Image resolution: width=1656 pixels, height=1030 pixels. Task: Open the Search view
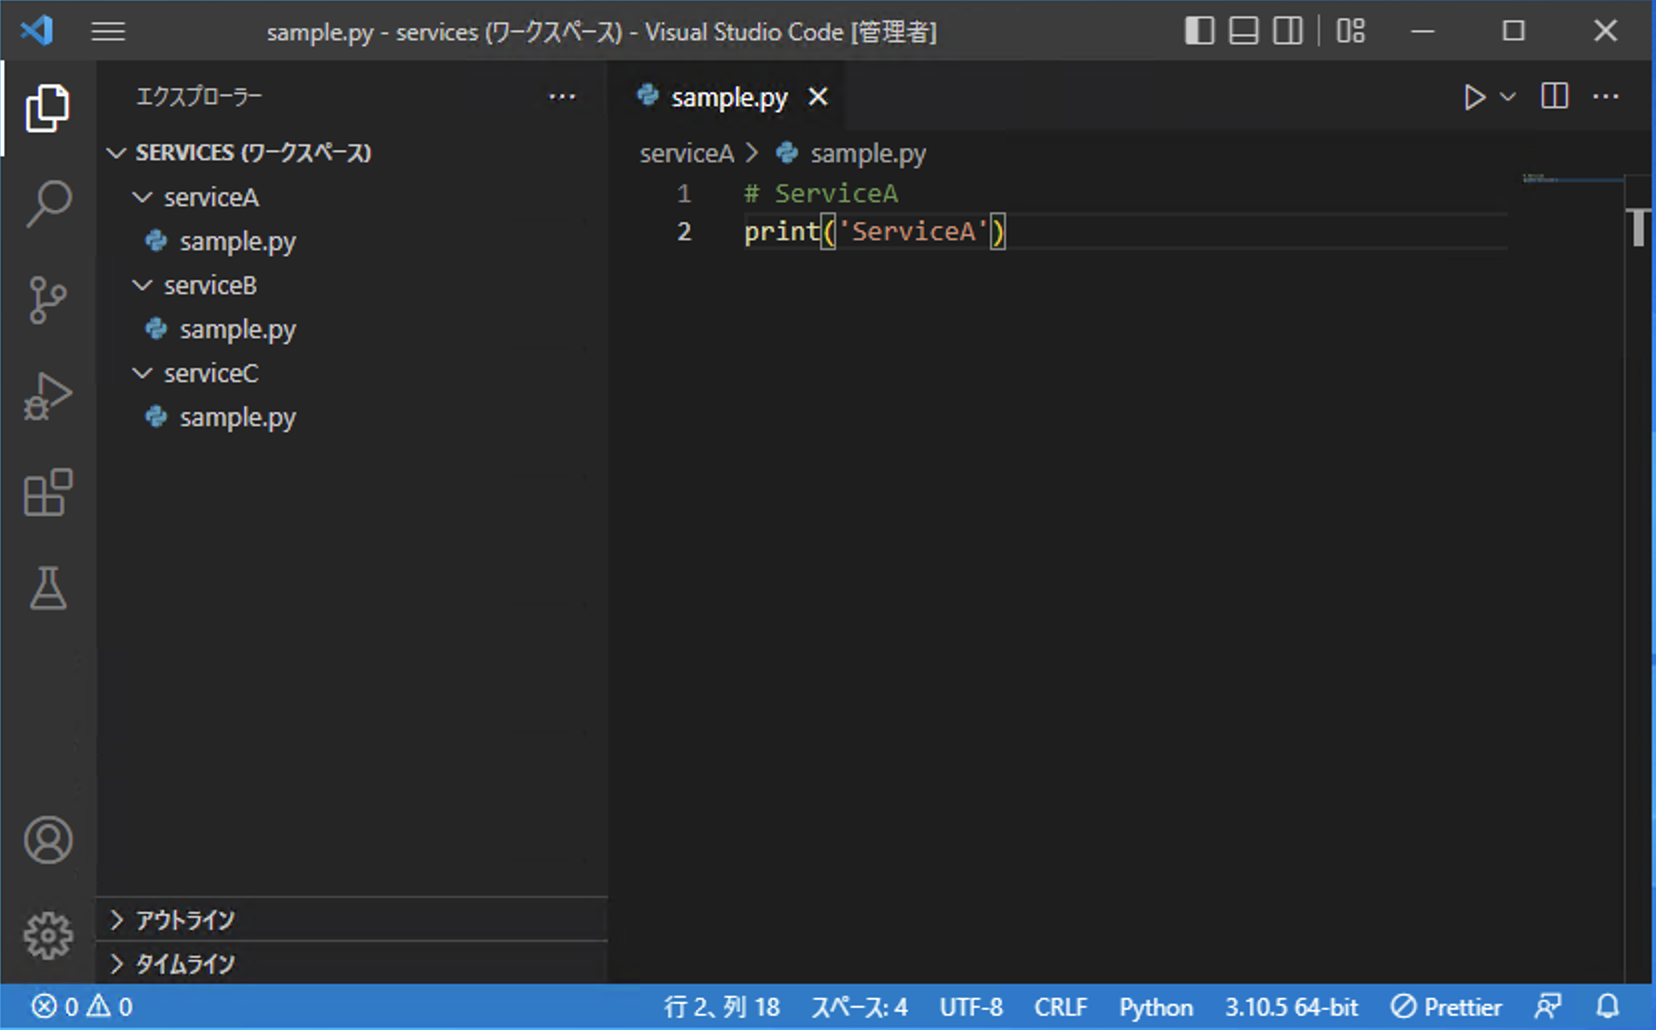coord(47,203)
